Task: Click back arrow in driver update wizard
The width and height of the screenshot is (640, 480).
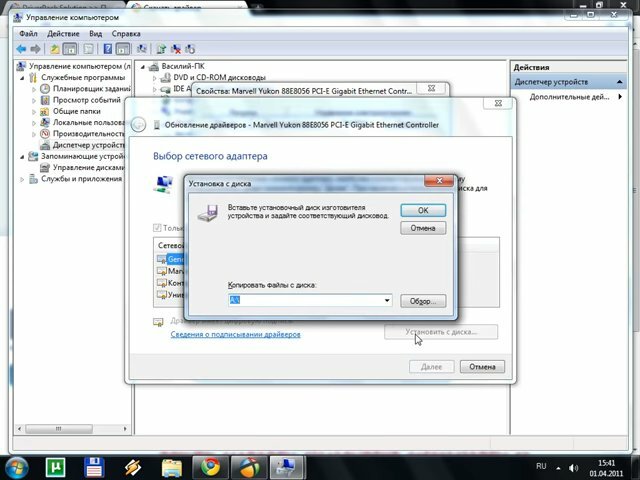Action: [x=138, y=124]
